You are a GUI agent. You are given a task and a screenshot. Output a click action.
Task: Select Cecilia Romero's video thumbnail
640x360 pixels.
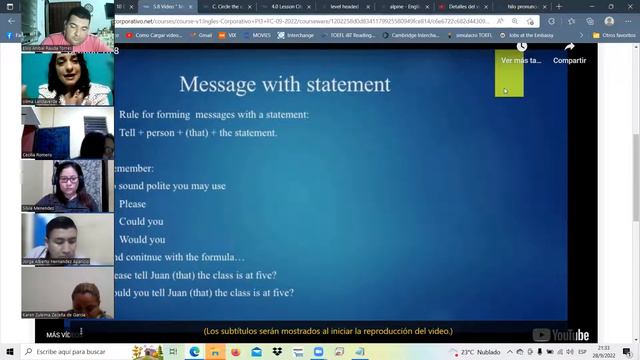tap(68, 133)
